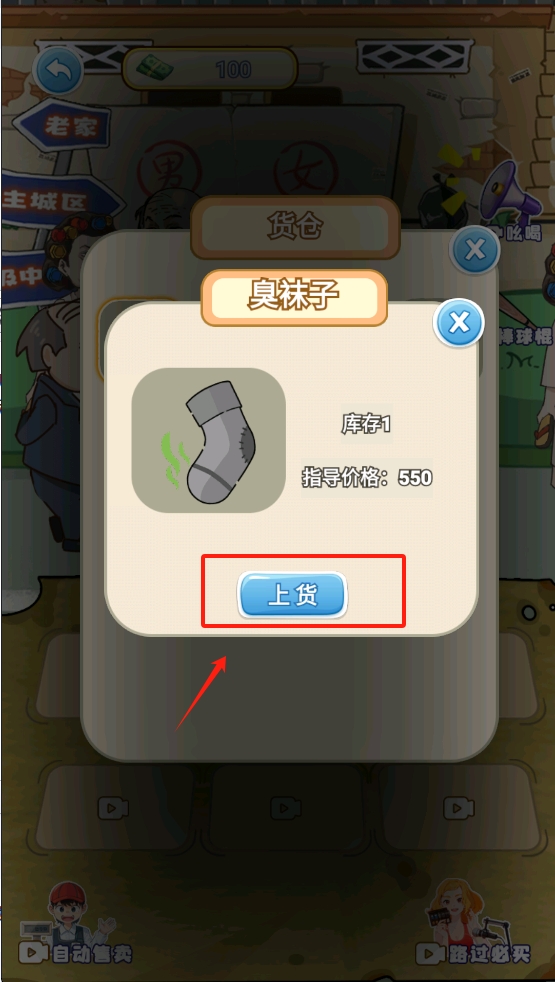The height and width of the screenshot is (982, 555).
Task: Click the 货仓 header tab
Action: (x=295, y=227)
